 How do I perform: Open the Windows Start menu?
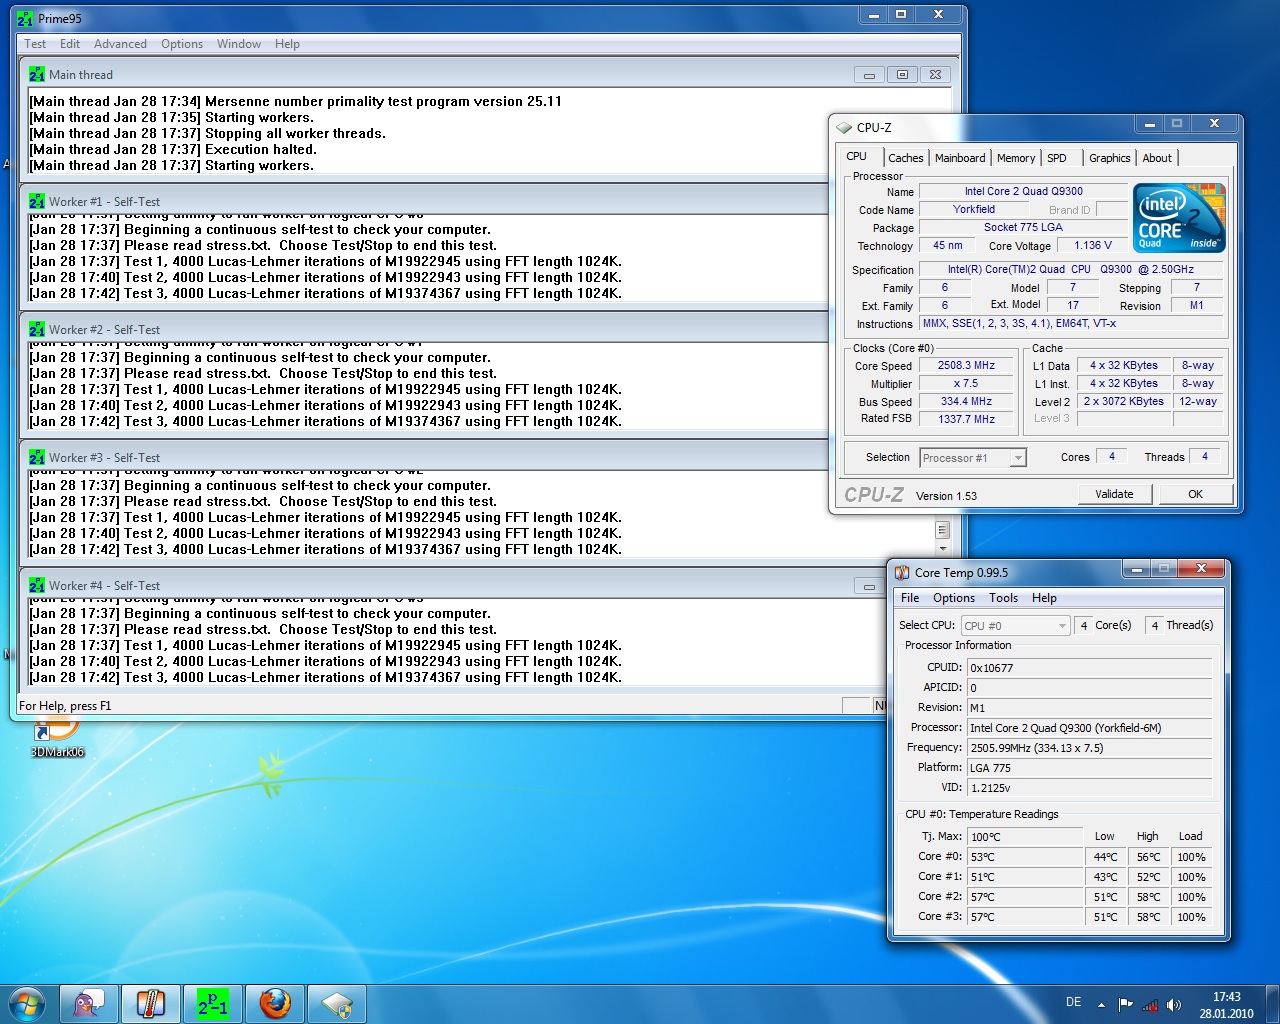[x=27, y=1003]
